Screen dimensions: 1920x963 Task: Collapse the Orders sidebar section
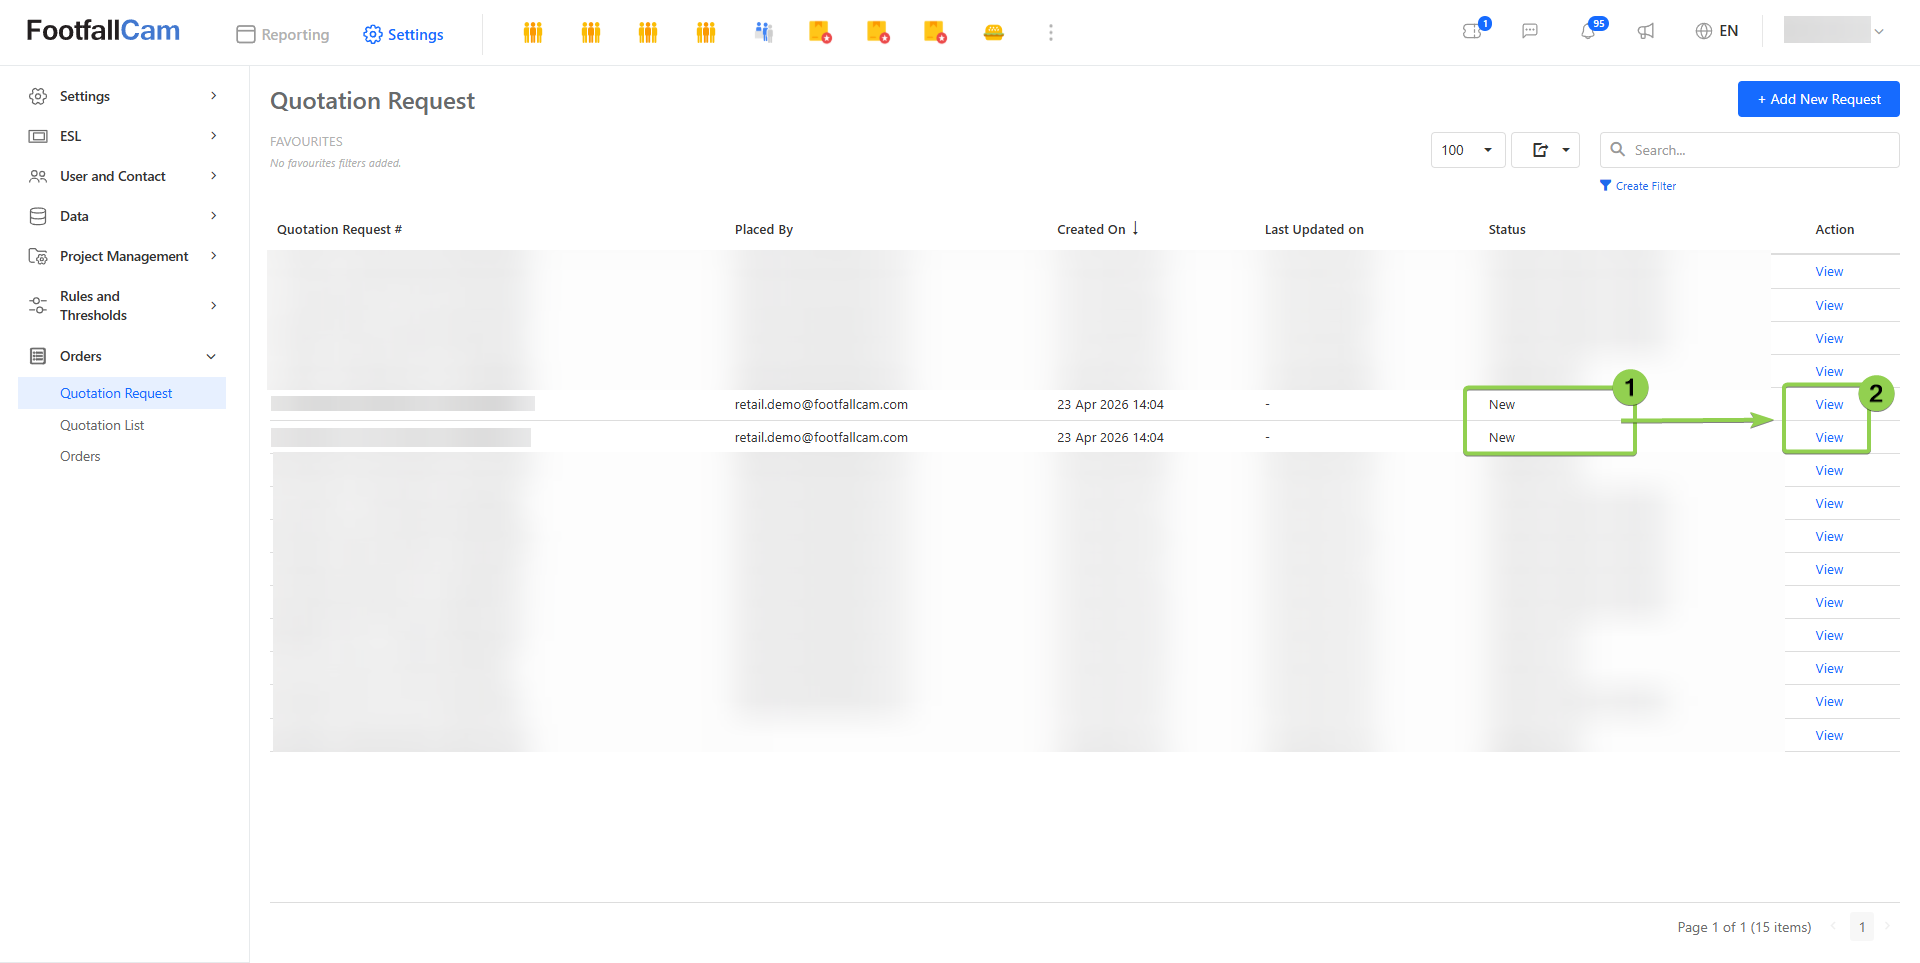[122, 356]
